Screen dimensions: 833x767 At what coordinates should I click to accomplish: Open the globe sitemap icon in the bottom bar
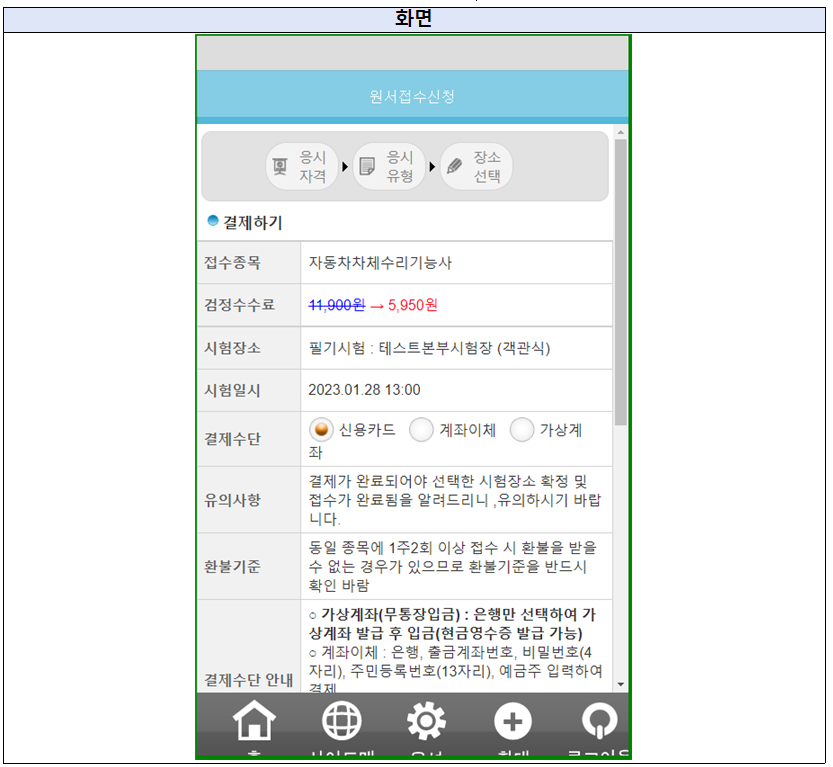click(x=342, y=720)
